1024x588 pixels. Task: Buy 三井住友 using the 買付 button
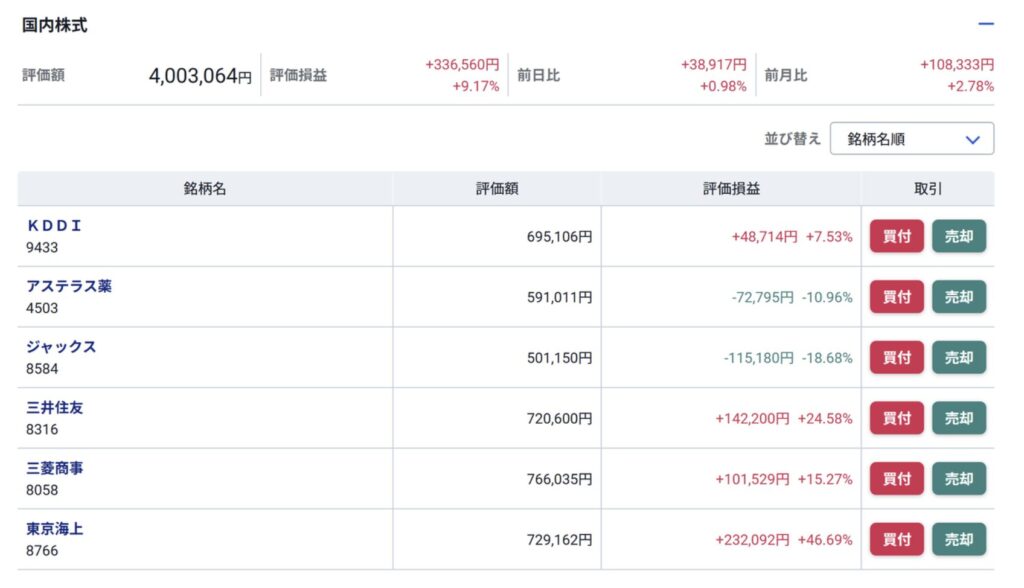pyautogui.click(x=897, y=418)
